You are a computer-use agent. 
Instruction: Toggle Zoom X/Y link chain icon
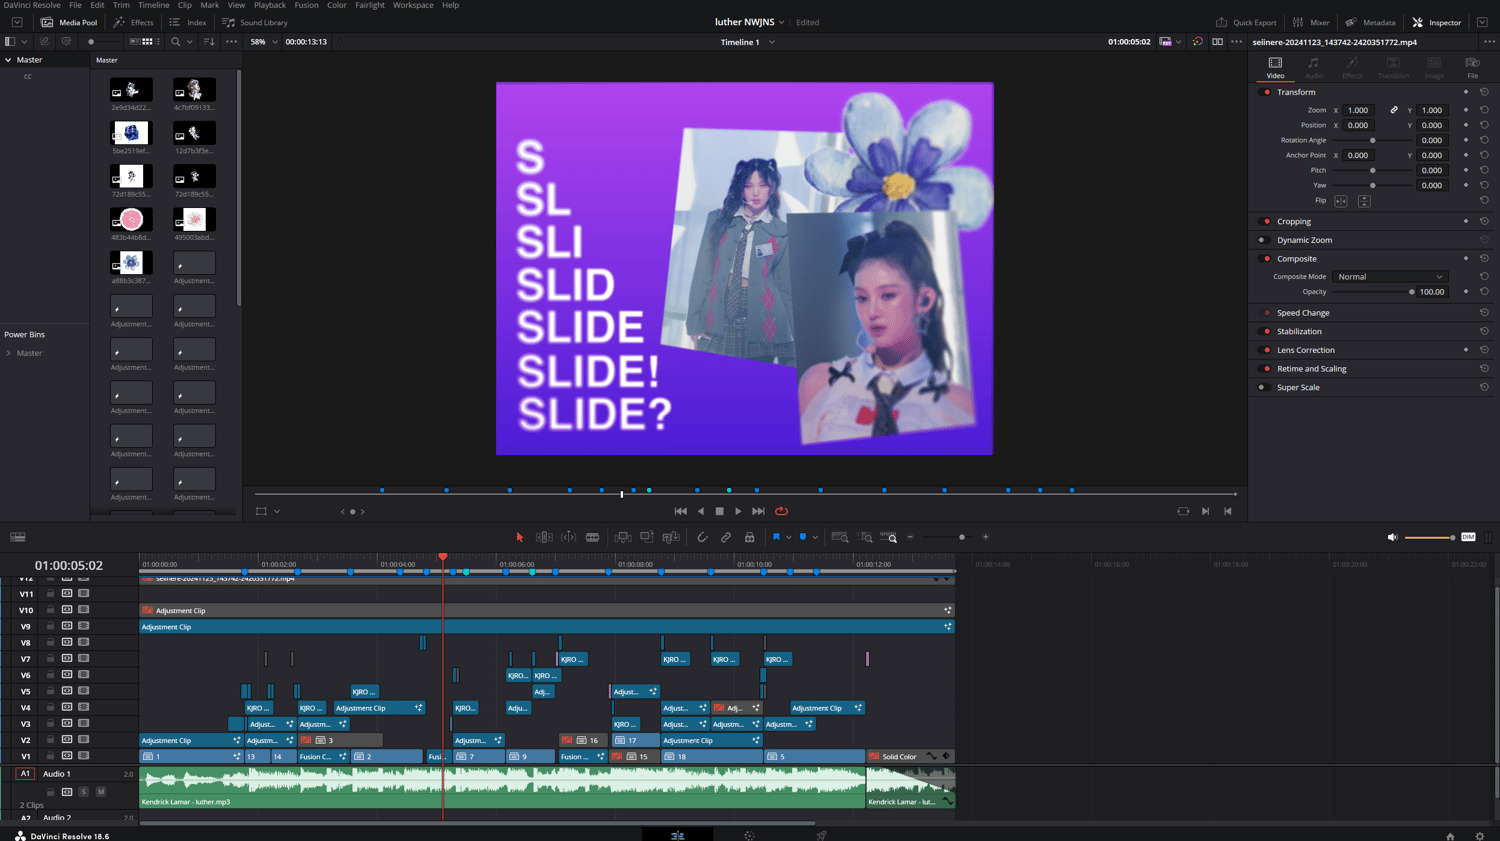(x=1394, y=110)
